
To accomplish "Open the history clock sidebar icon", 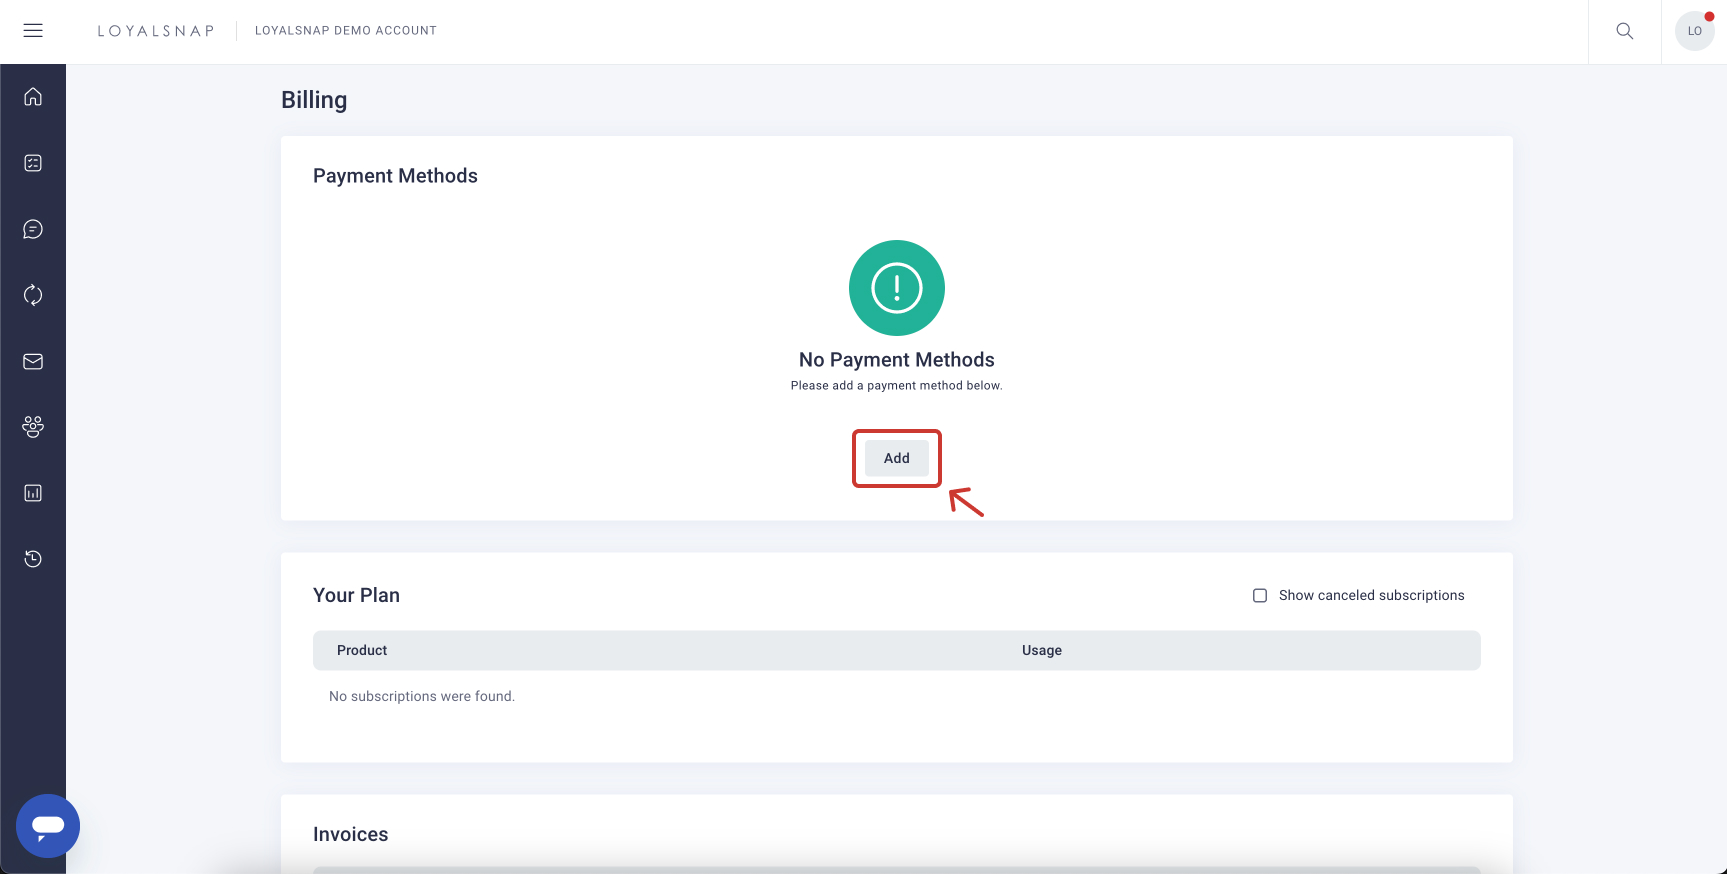I will click(33, 559).
